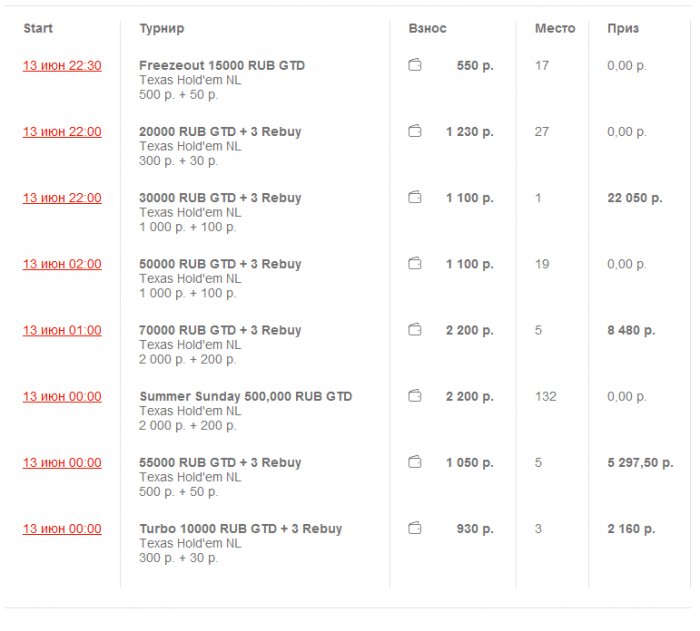Click wallet icon in Turbo 10000 row
Image resolution: width=700 pixels, height=631 pixels.
[x=415, y=528]
